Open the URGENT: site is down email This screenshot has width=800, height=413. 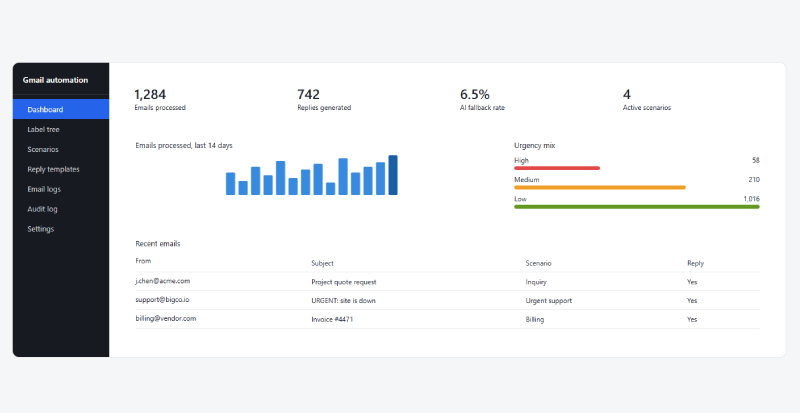[x=447, y=300]
